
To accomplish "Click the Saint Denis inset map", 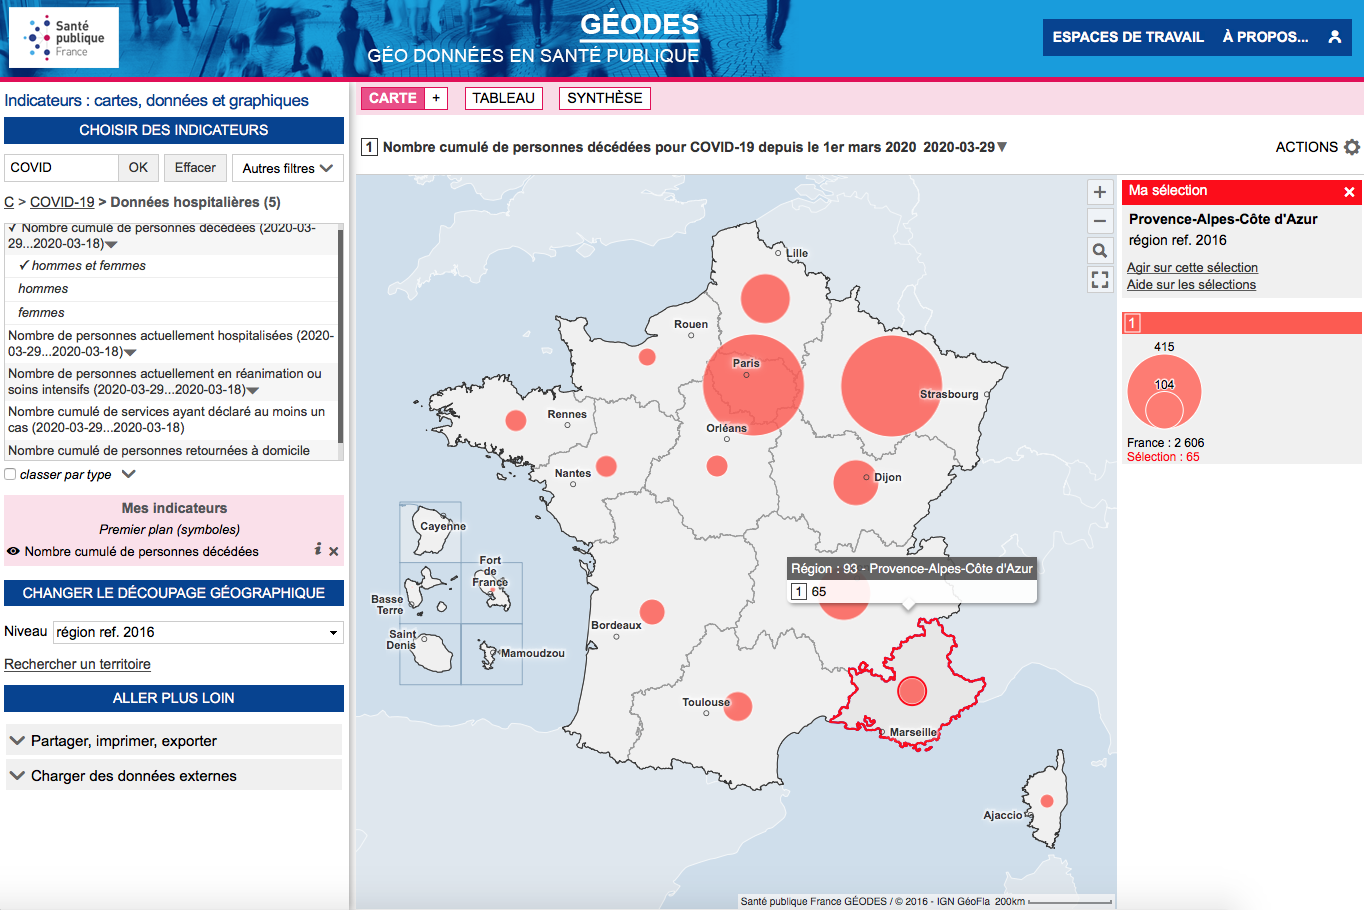I will pyautogui.click(x=431, y=654).
